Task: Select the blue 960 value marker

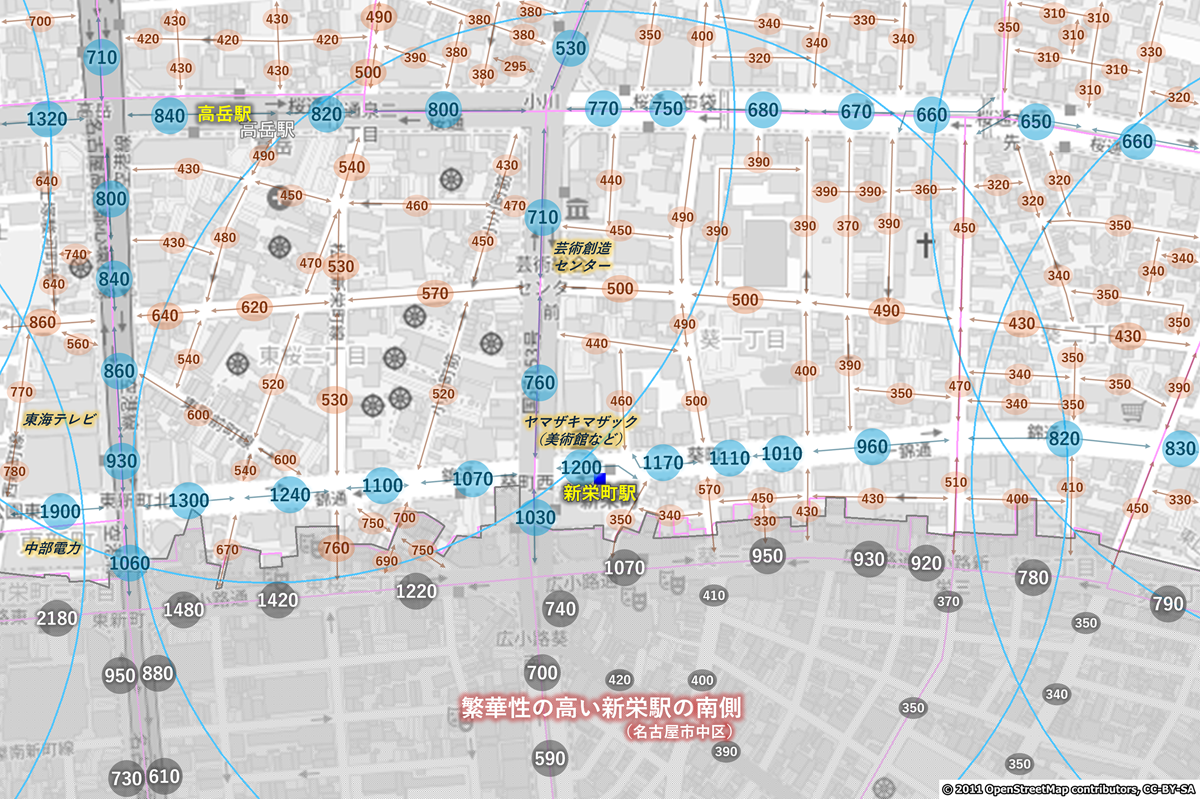Action: (x=872, y=447)
